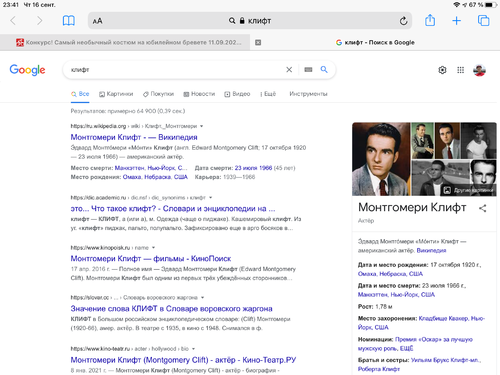
Task: Expand options arrow for slovar.cc result
Action: (202, 297)
